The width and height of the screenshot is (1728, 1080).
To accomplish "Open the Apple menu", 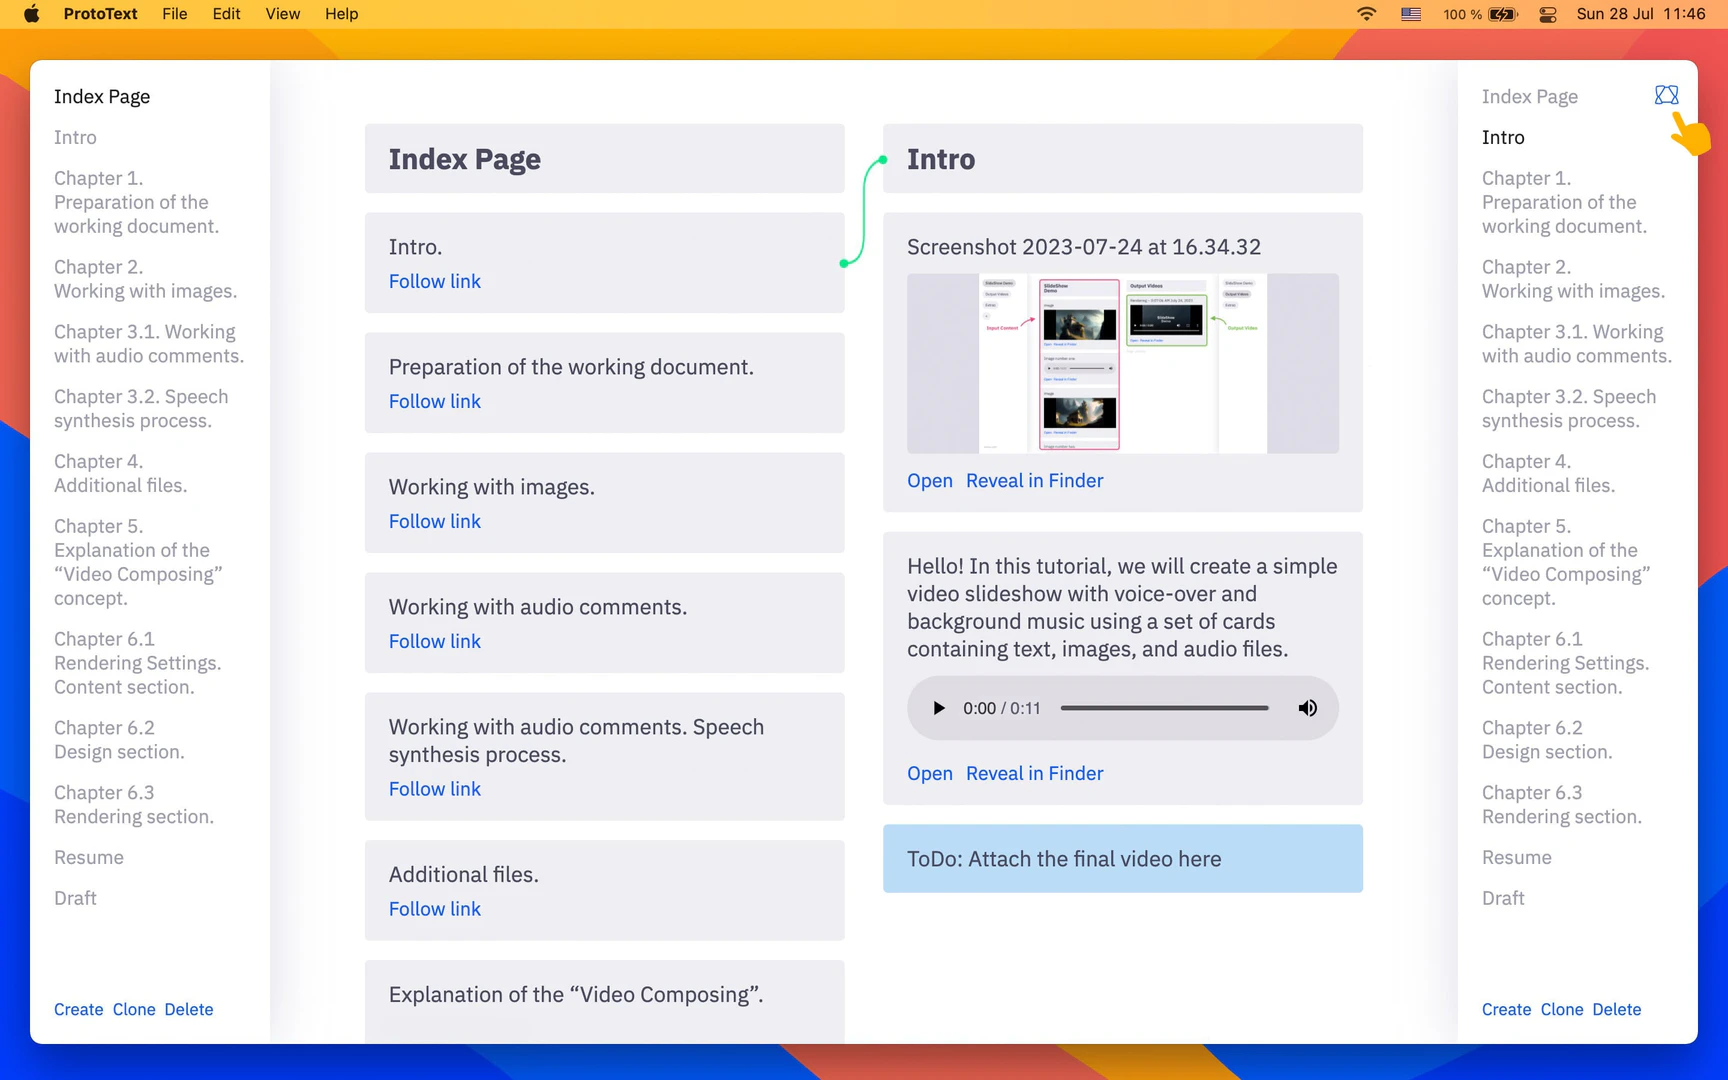I will [31, 14].
